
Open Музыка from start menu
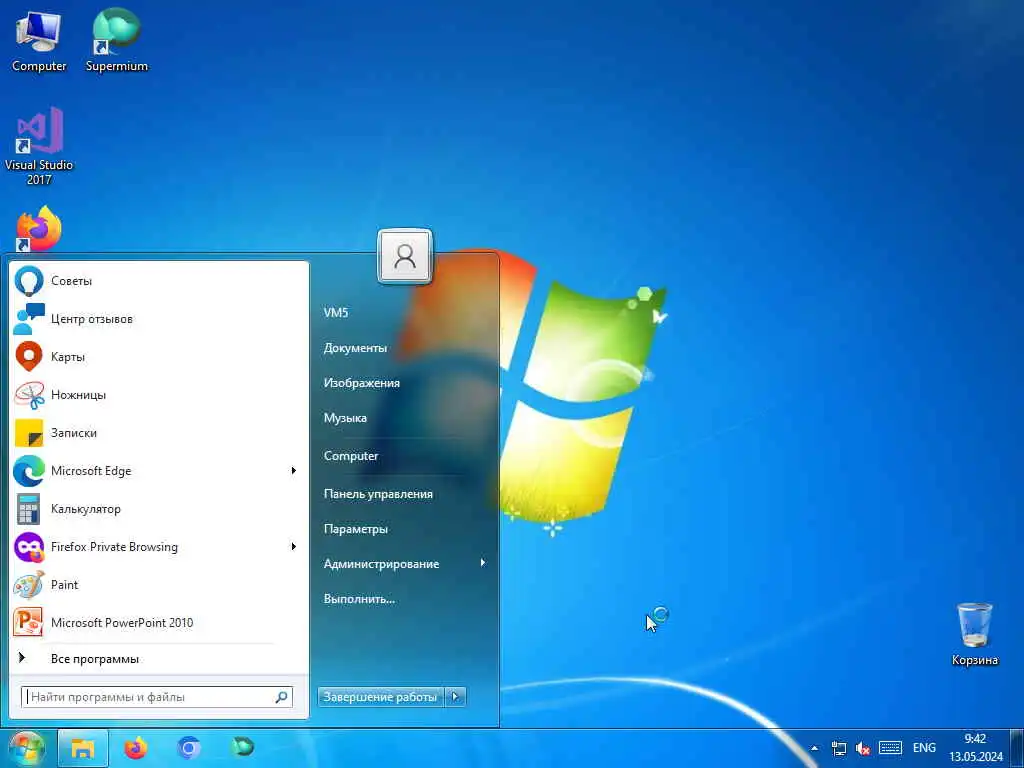[x=345, y=419]
